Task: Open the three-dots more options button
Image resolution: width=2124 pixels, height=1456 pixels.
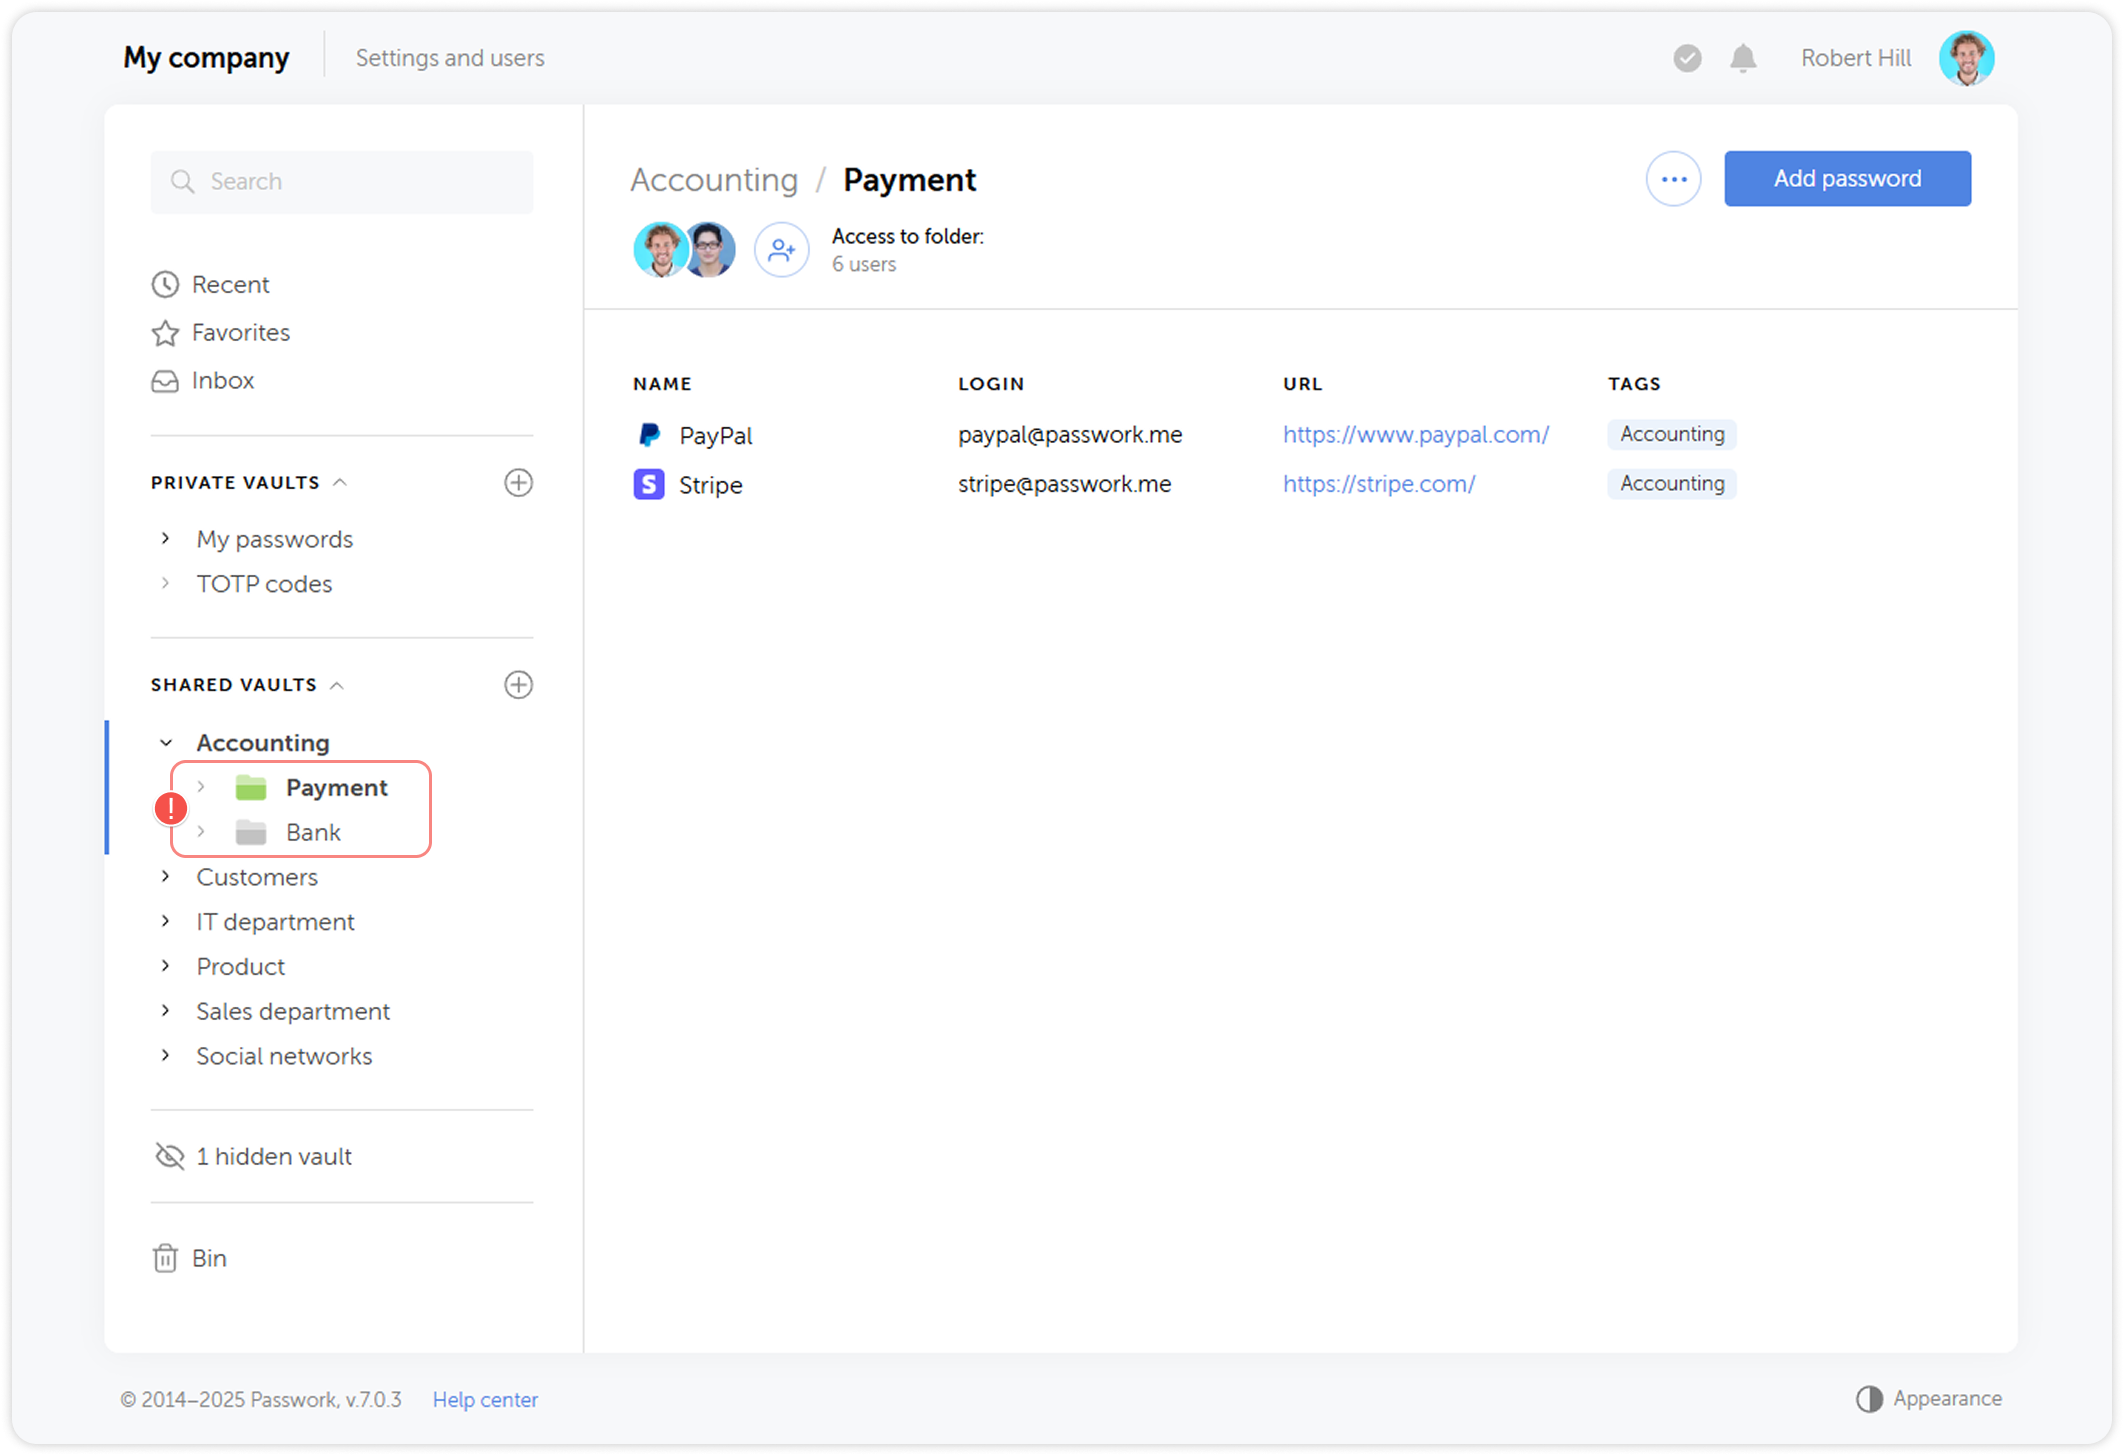Action: click(x=1673, y=179)
